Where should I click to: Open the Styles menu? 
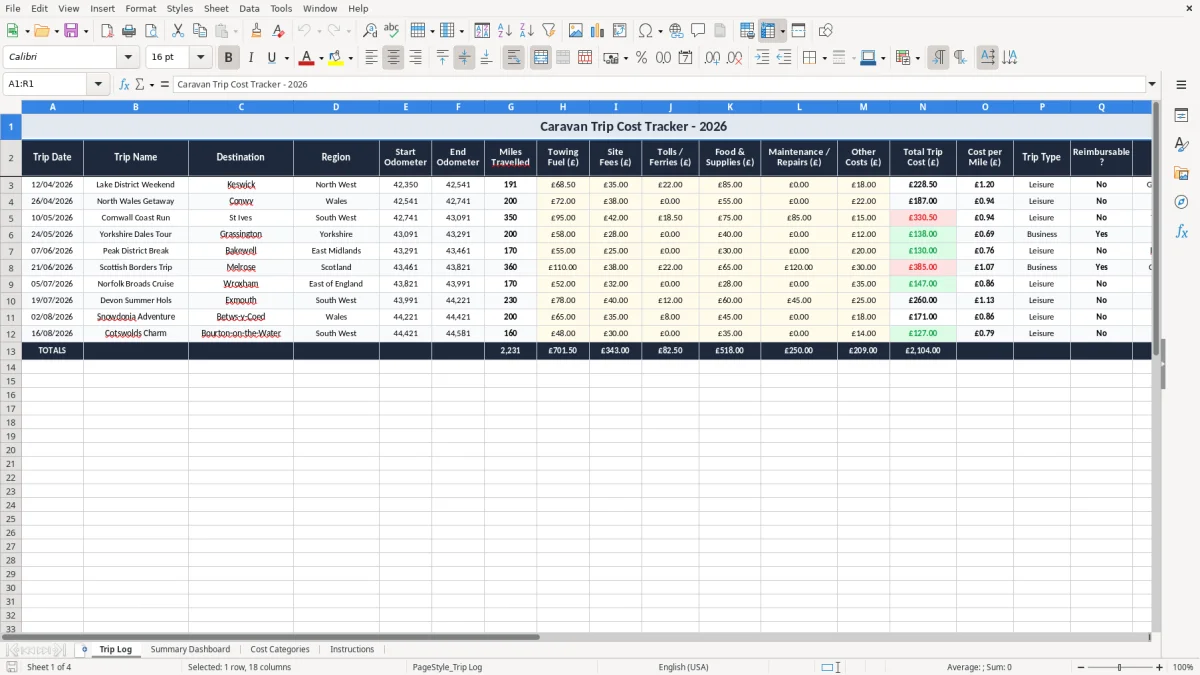pyautogui.click(x=180, y=8)
